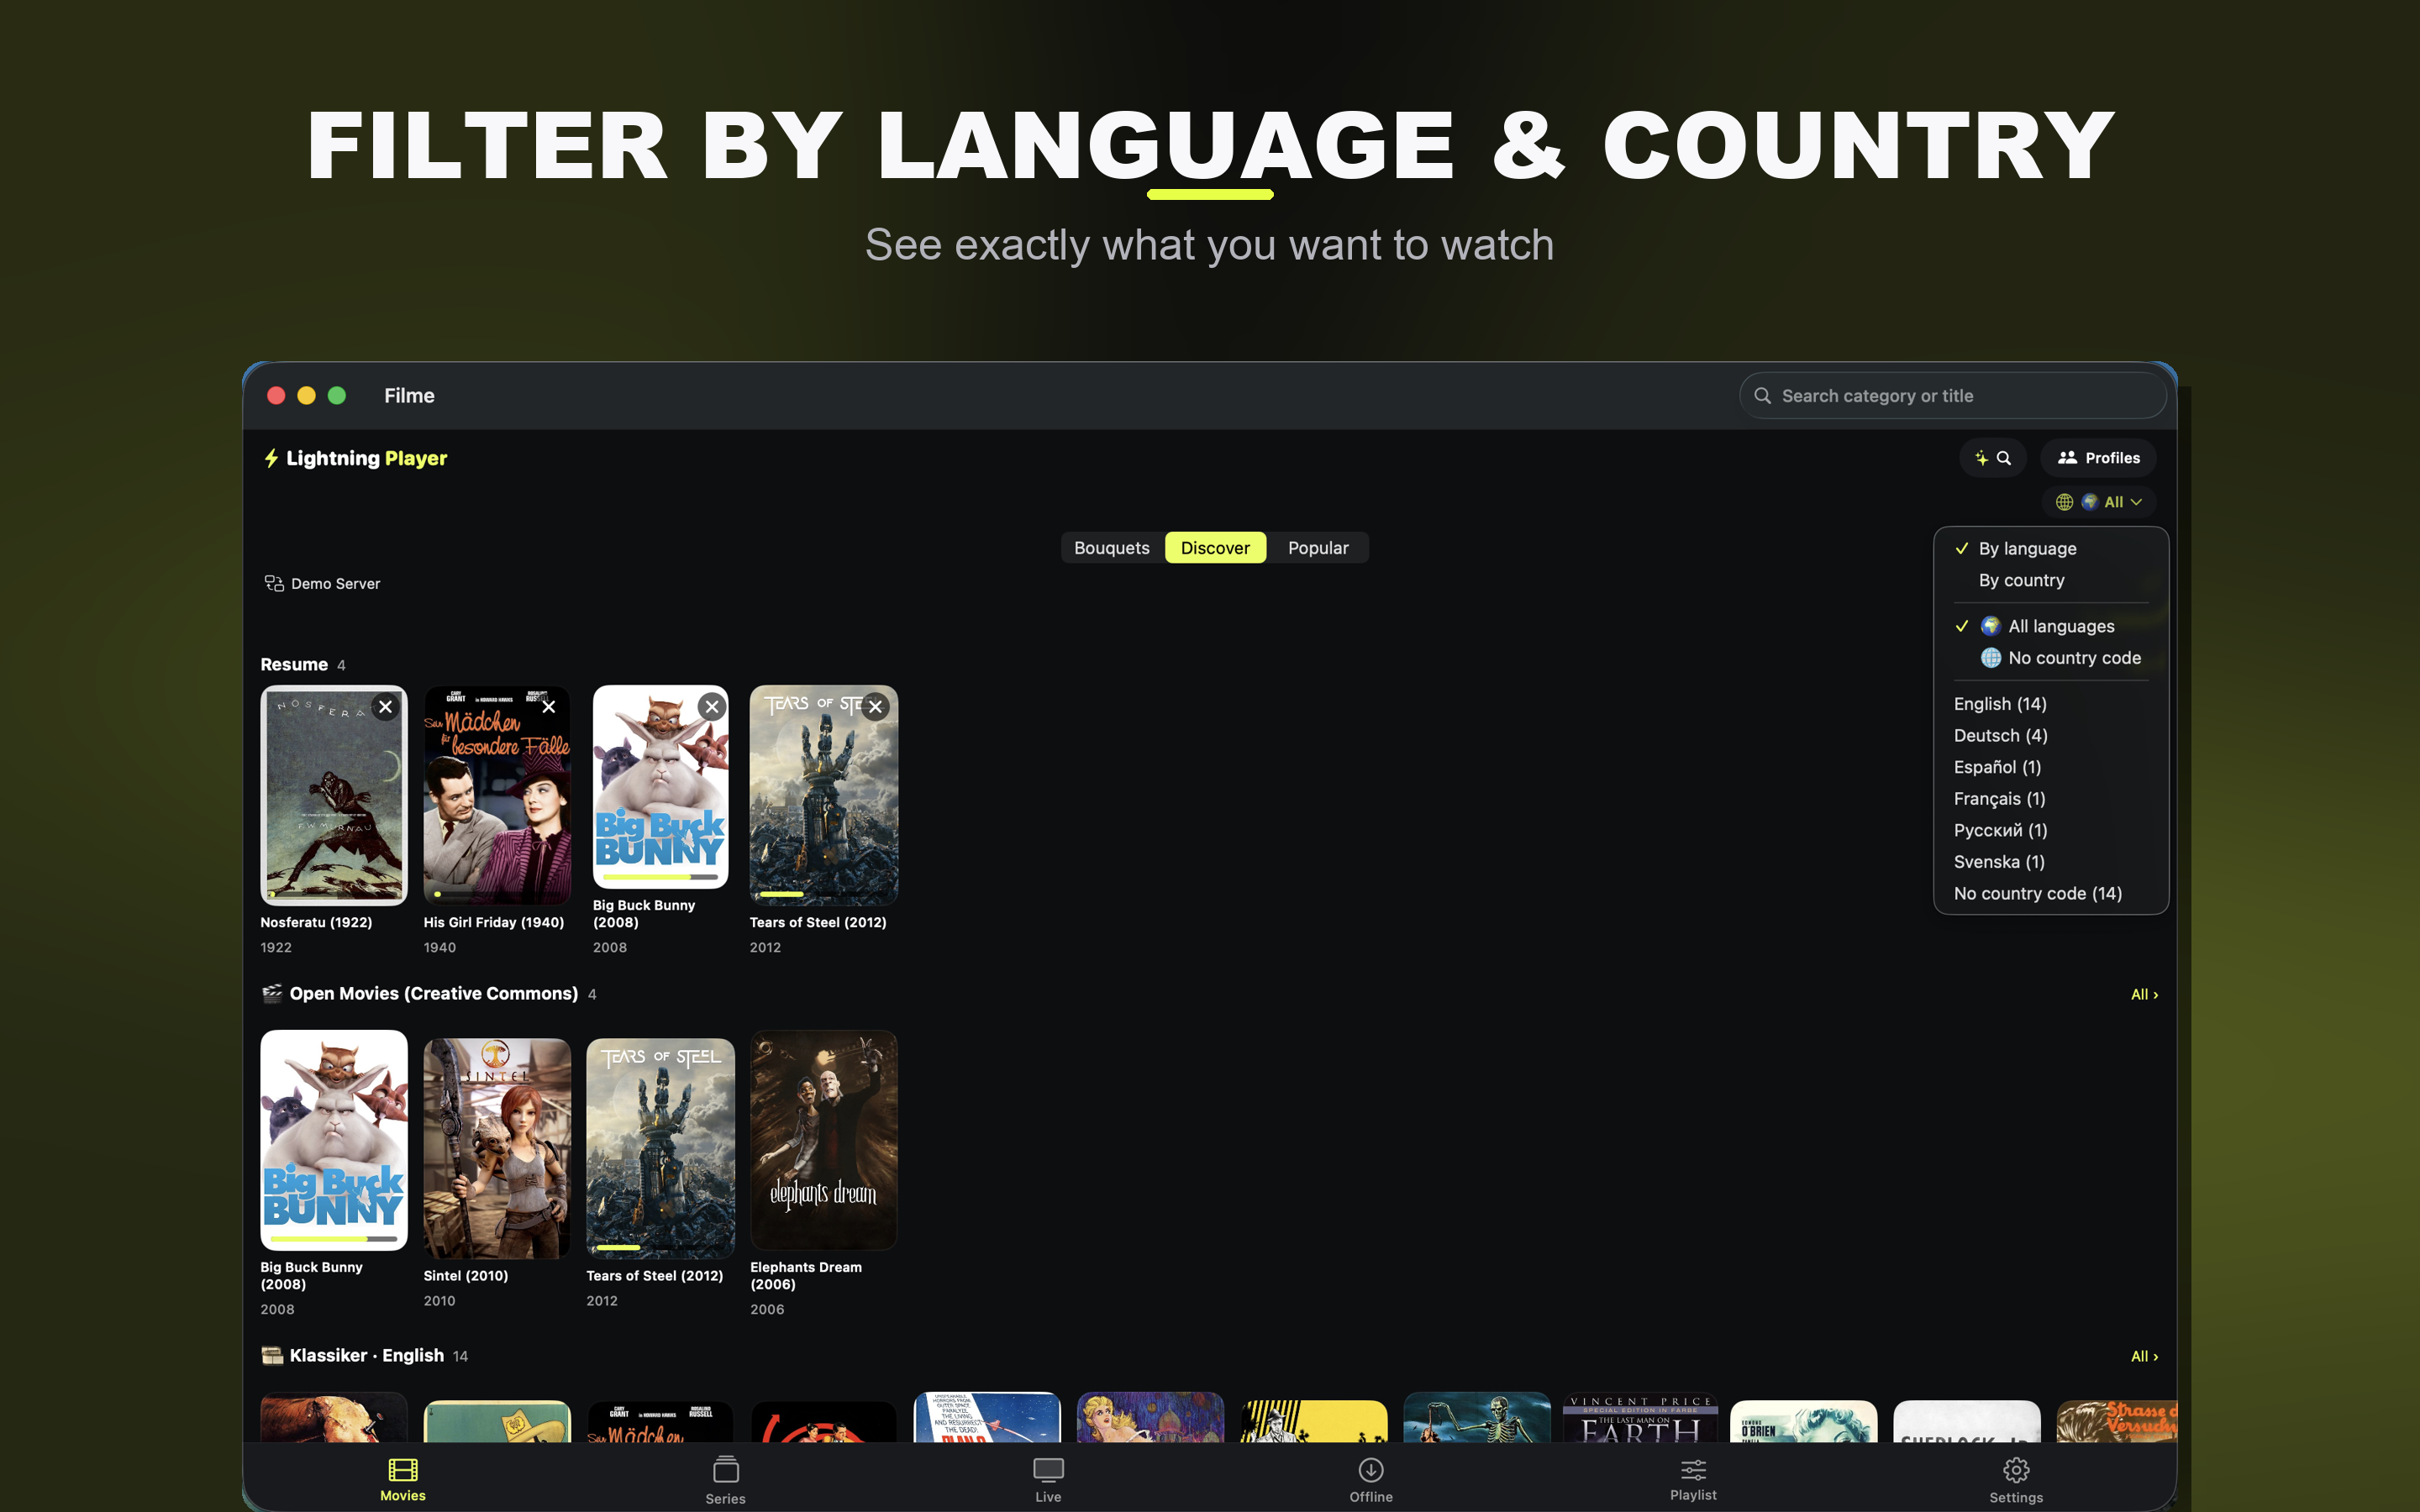
Task: Click the magnifier icon in search field
Action: (x=1763, y=396)
